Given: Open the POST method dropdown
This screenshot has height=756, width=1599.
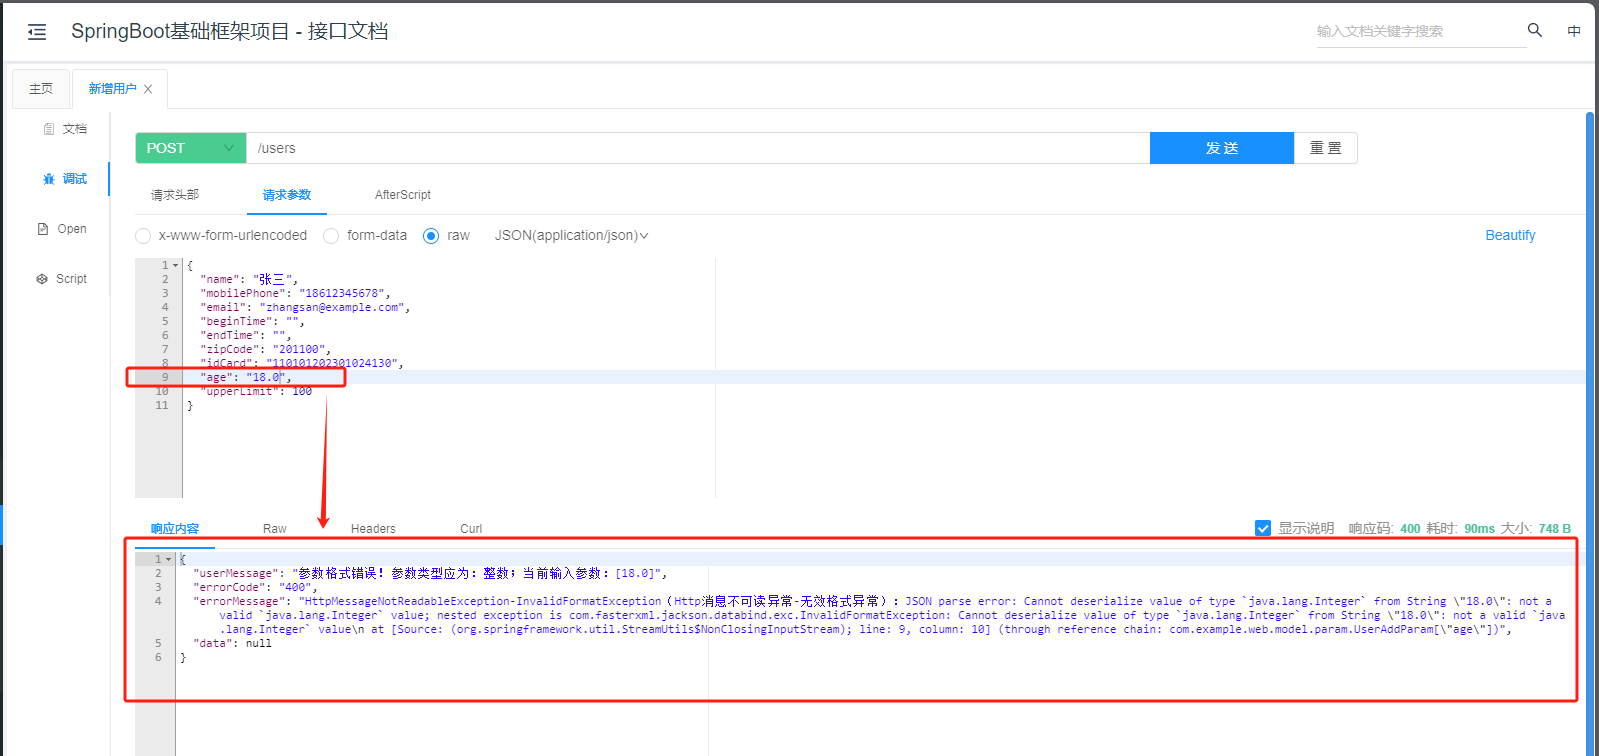Looking at the screenshot, I should (x=191, y=148).
